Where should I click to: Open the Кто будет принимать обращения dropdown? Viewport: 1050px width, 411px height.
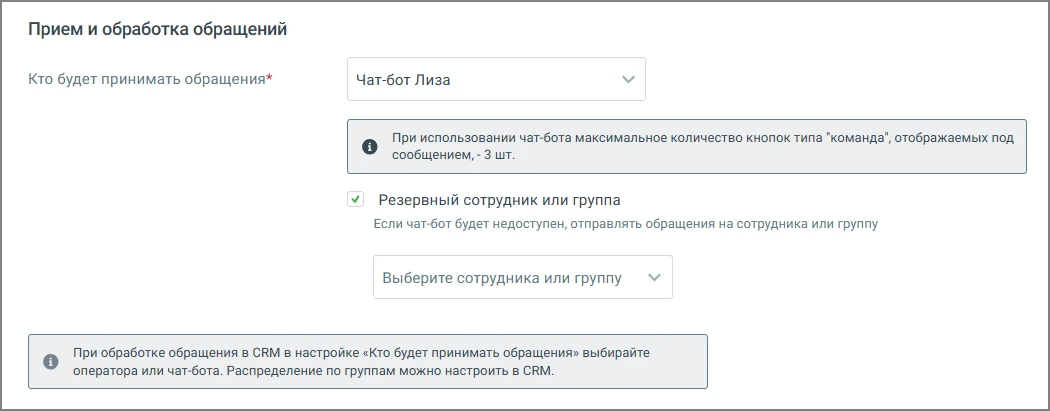pyautogui.click(x=496, y=79)
